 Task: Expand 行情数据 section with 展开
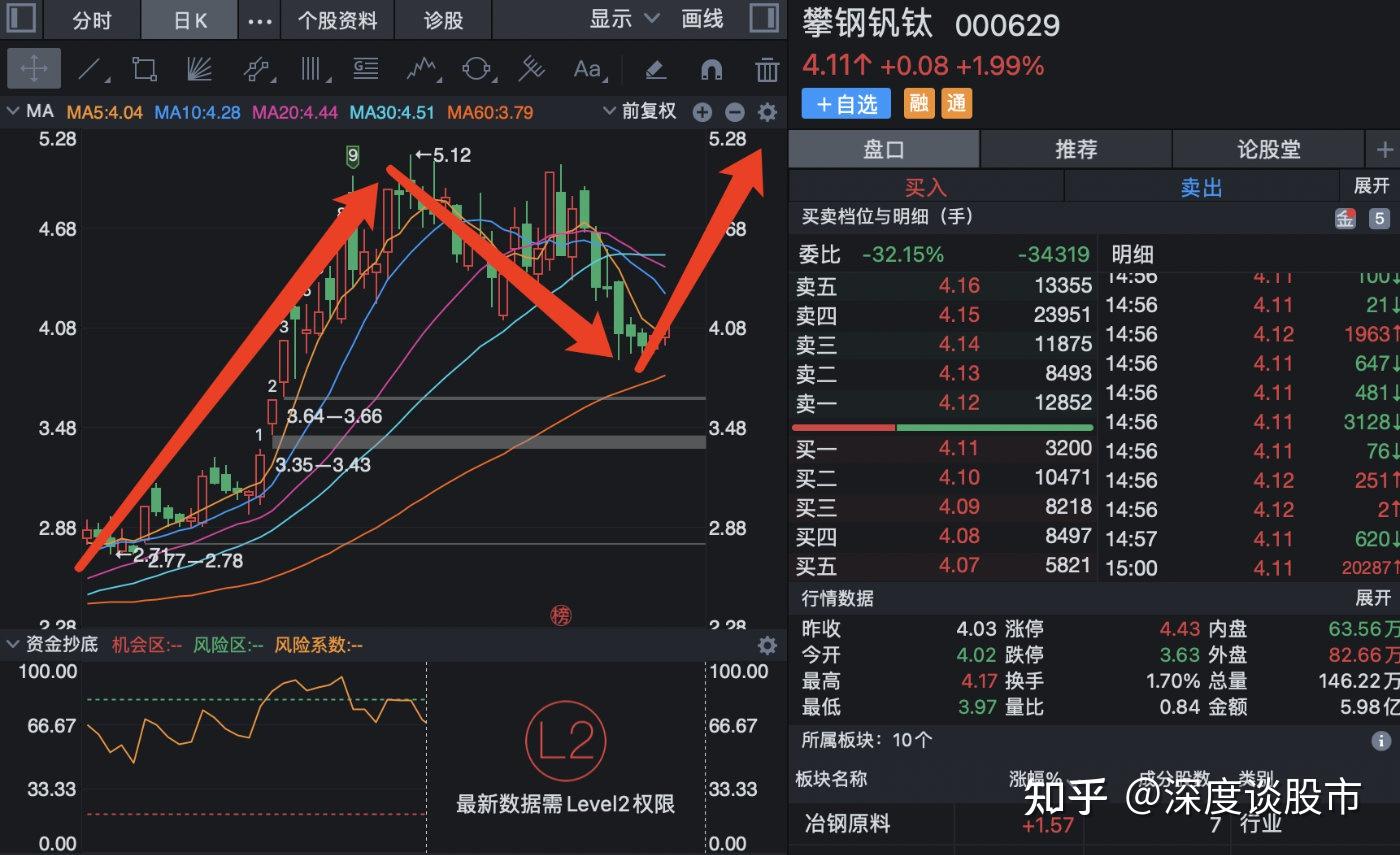tap(1372, 598)
